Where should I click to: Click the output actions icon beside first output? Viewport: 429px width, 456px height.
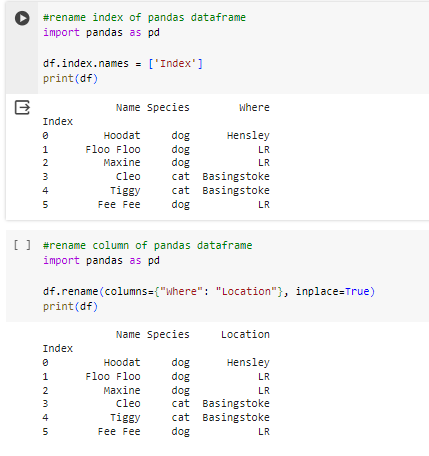tap(22, 107)
